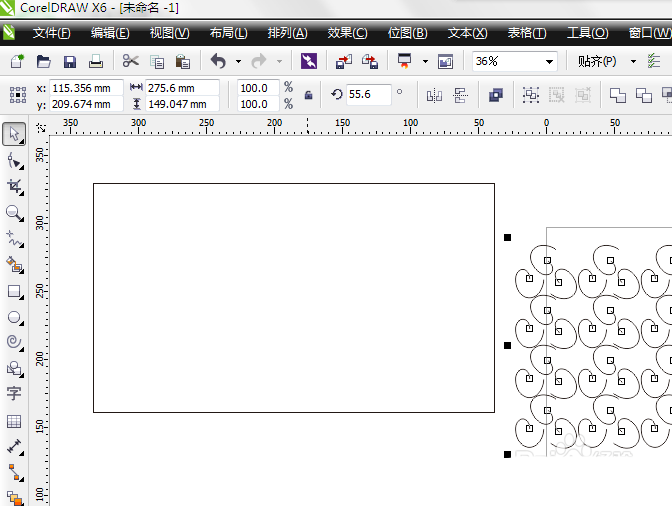This screenshot has width=672, height=506.
Task: Open the 表格(T) menu
Action: 527,33
